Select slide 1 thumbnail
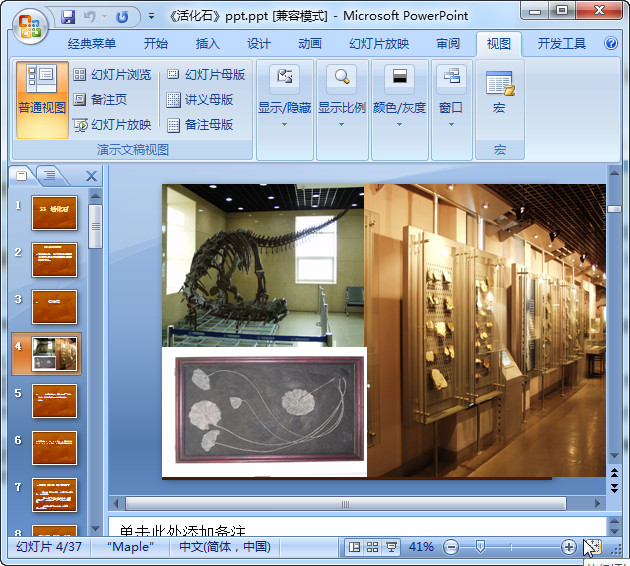Image resolution: width=630 pixels, height=566 pixels. (x=54, y=213)
